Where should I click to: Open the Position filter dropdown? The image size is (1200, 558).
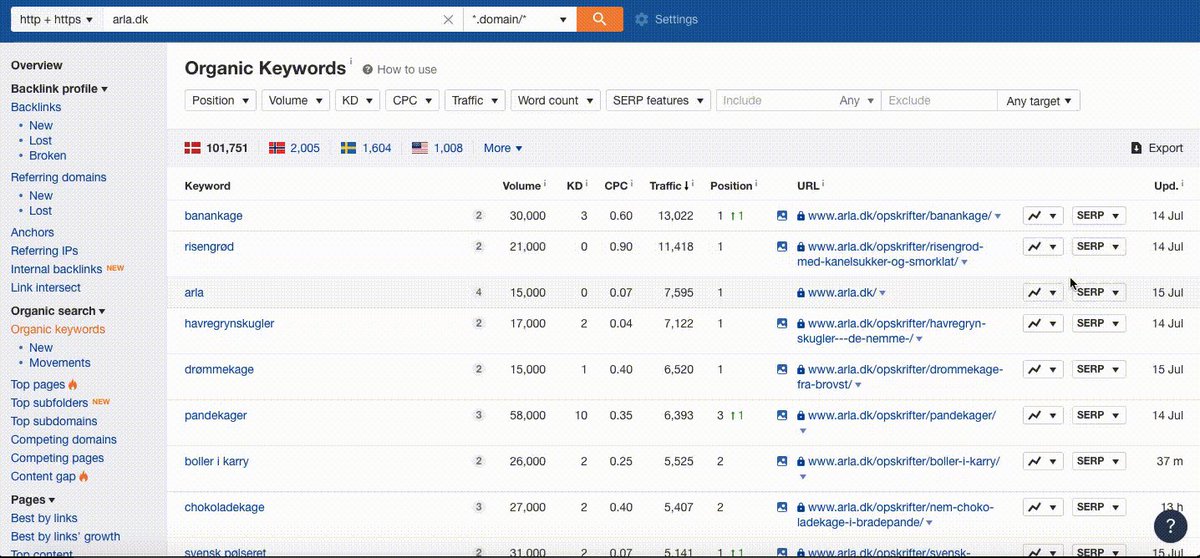click(221, 100)
